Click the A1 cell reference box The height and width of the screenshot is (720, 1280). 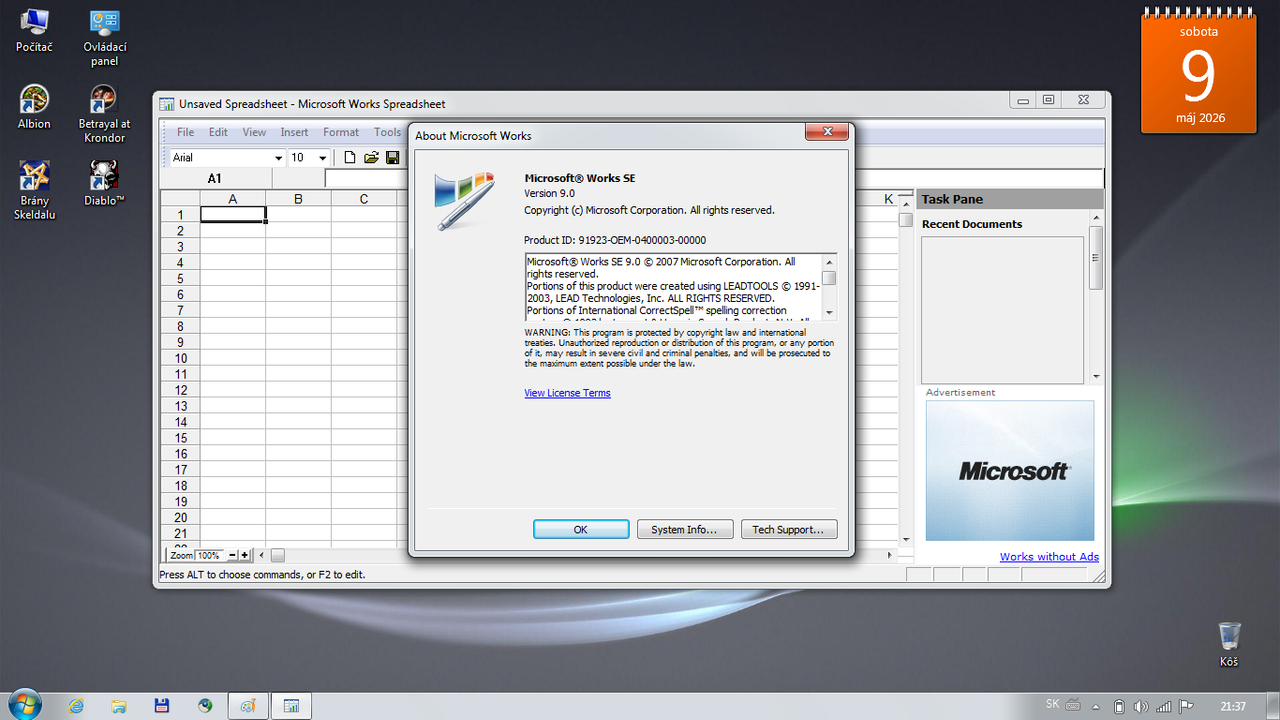(215, 179)
